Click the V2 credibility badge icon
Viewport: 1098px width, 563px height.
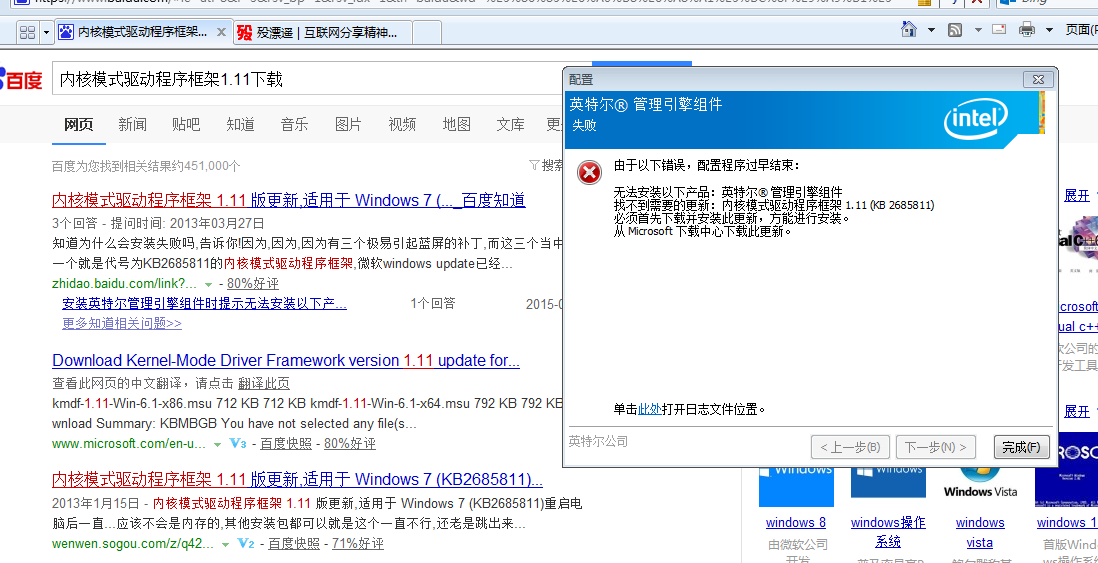tap(246, 544)
